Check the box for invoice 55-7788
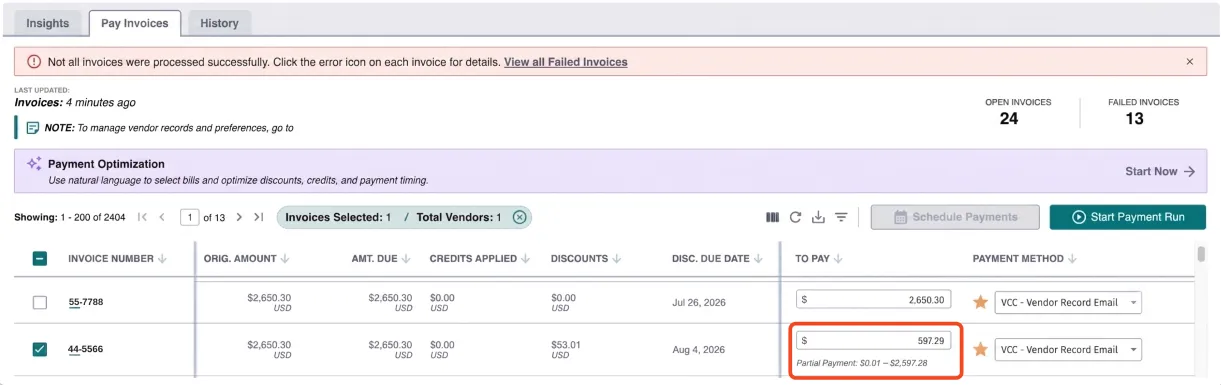The image size is (1221, 385). tap(39, 302)
